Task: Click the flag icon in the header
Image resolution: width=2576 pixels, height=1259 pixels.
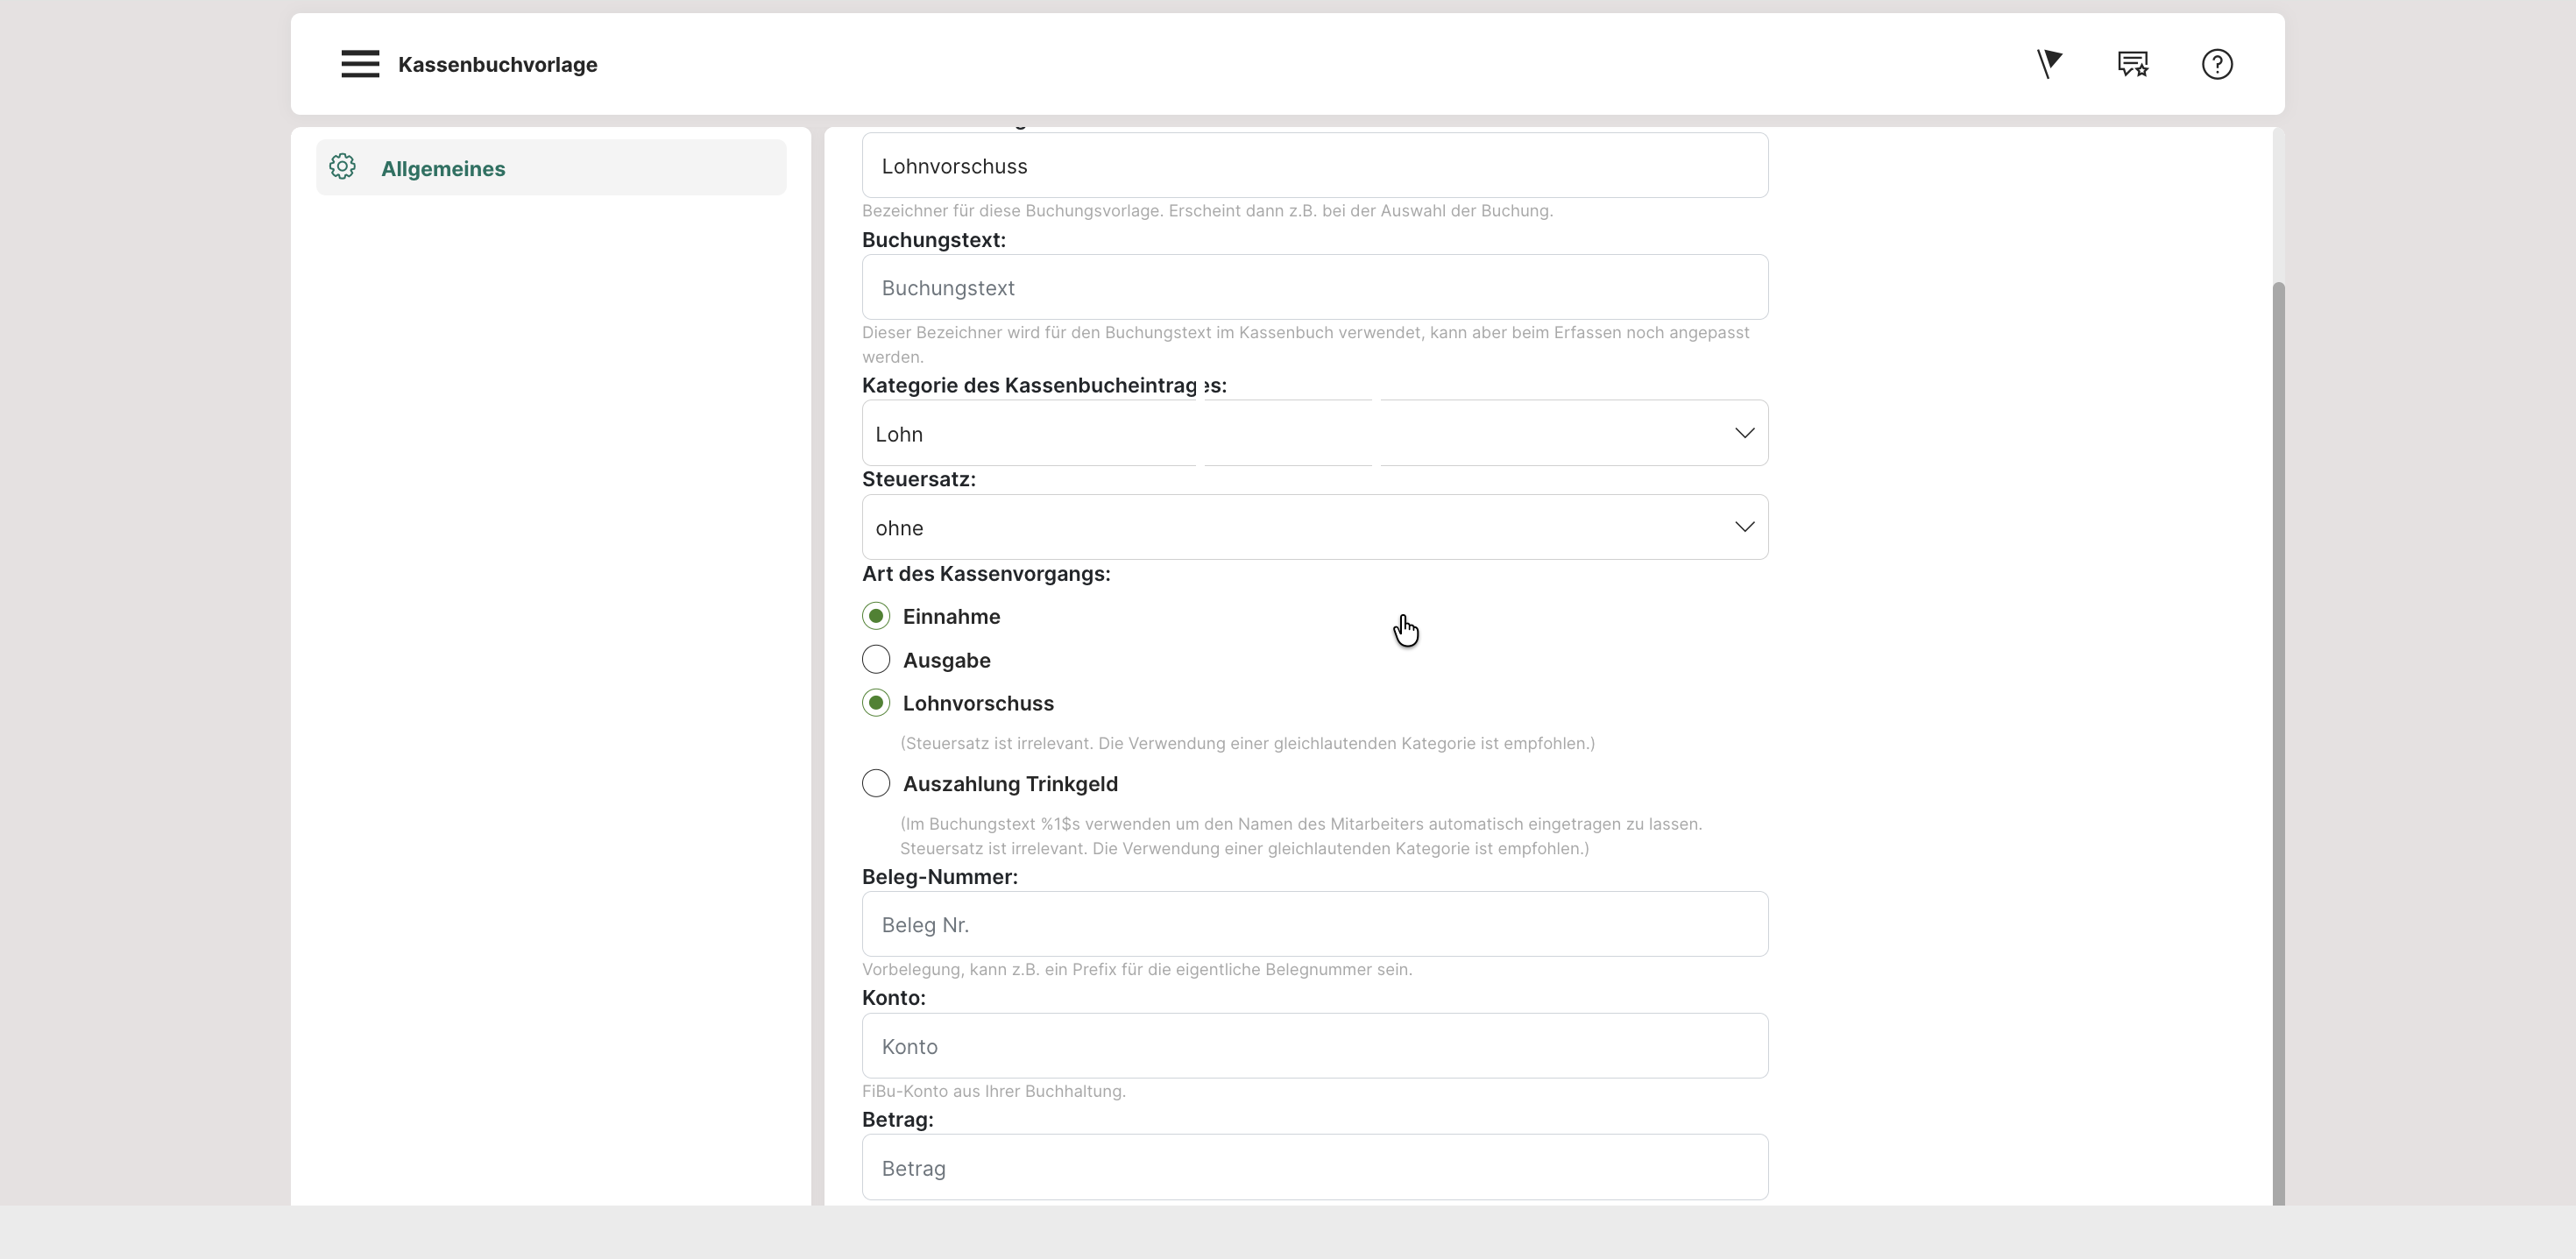Action: coord(2049,64)
